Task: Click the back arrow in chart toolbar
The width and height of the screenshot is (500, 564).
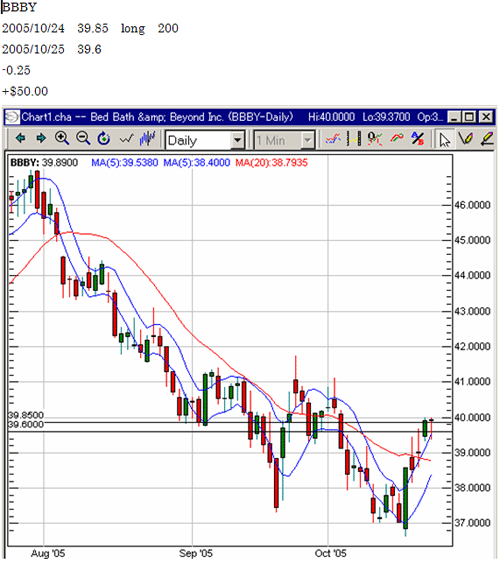Action: [20, 138]
